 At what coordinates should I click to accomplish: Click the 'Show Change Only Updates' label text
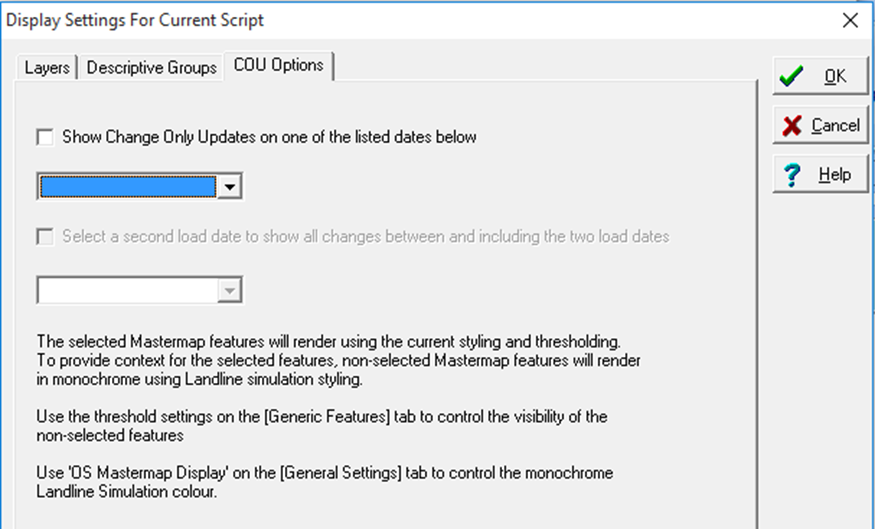(269, 137)
